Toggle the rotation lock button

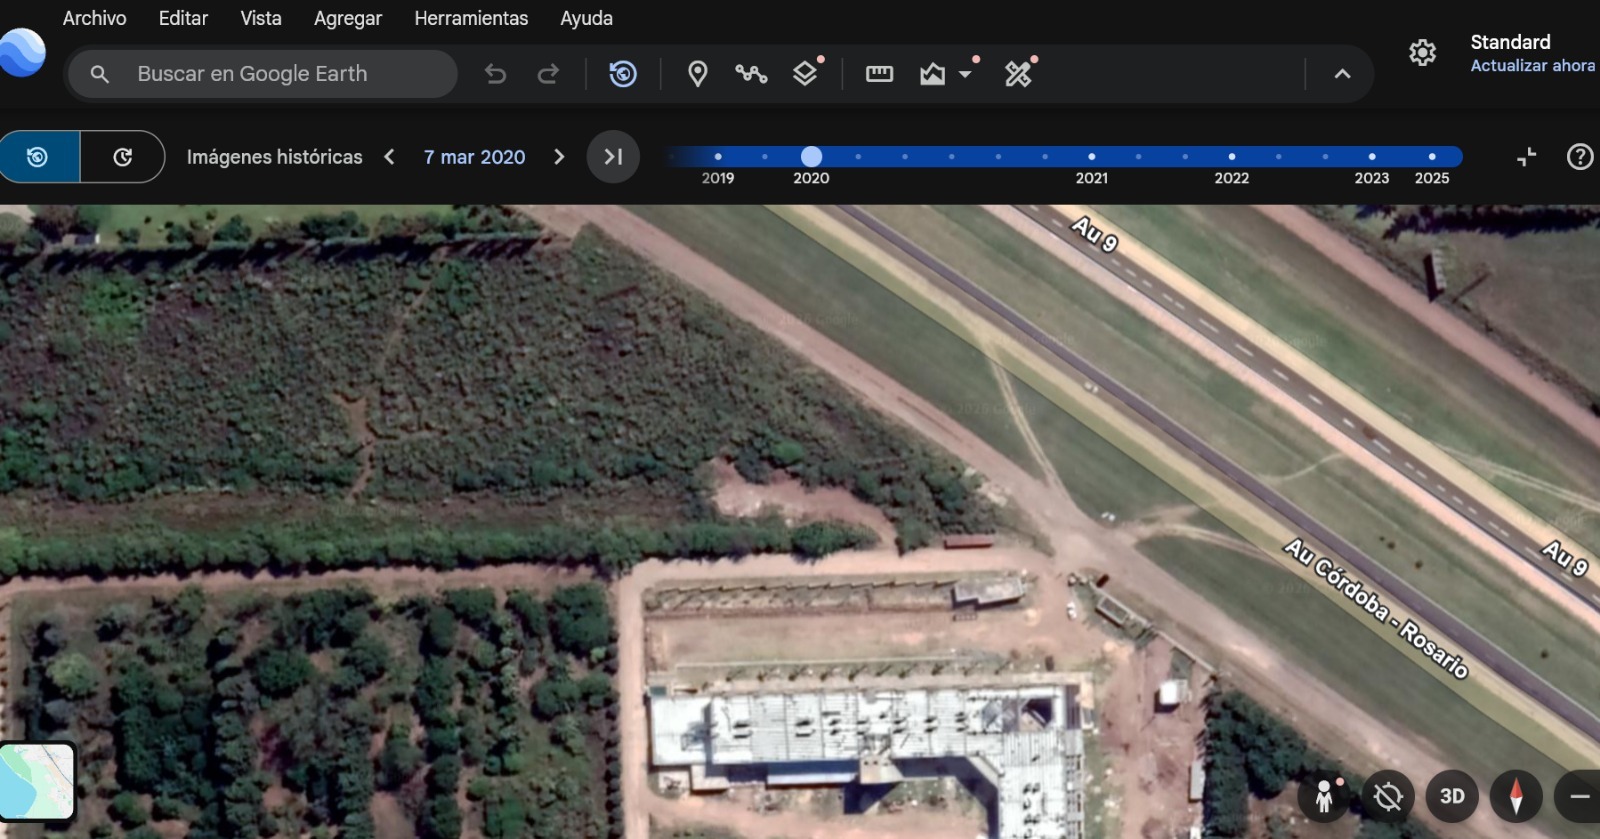coord(1388,797)
